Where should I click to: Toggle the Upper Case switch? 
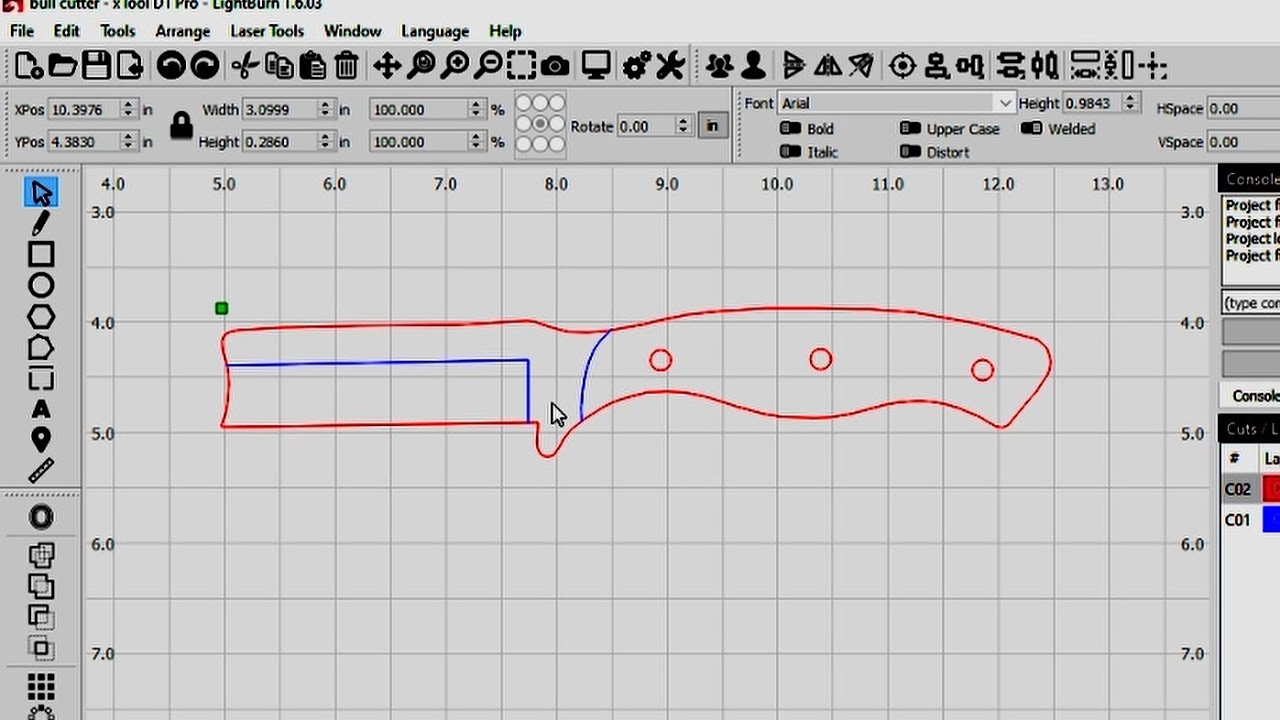click(x=910, y=128)
